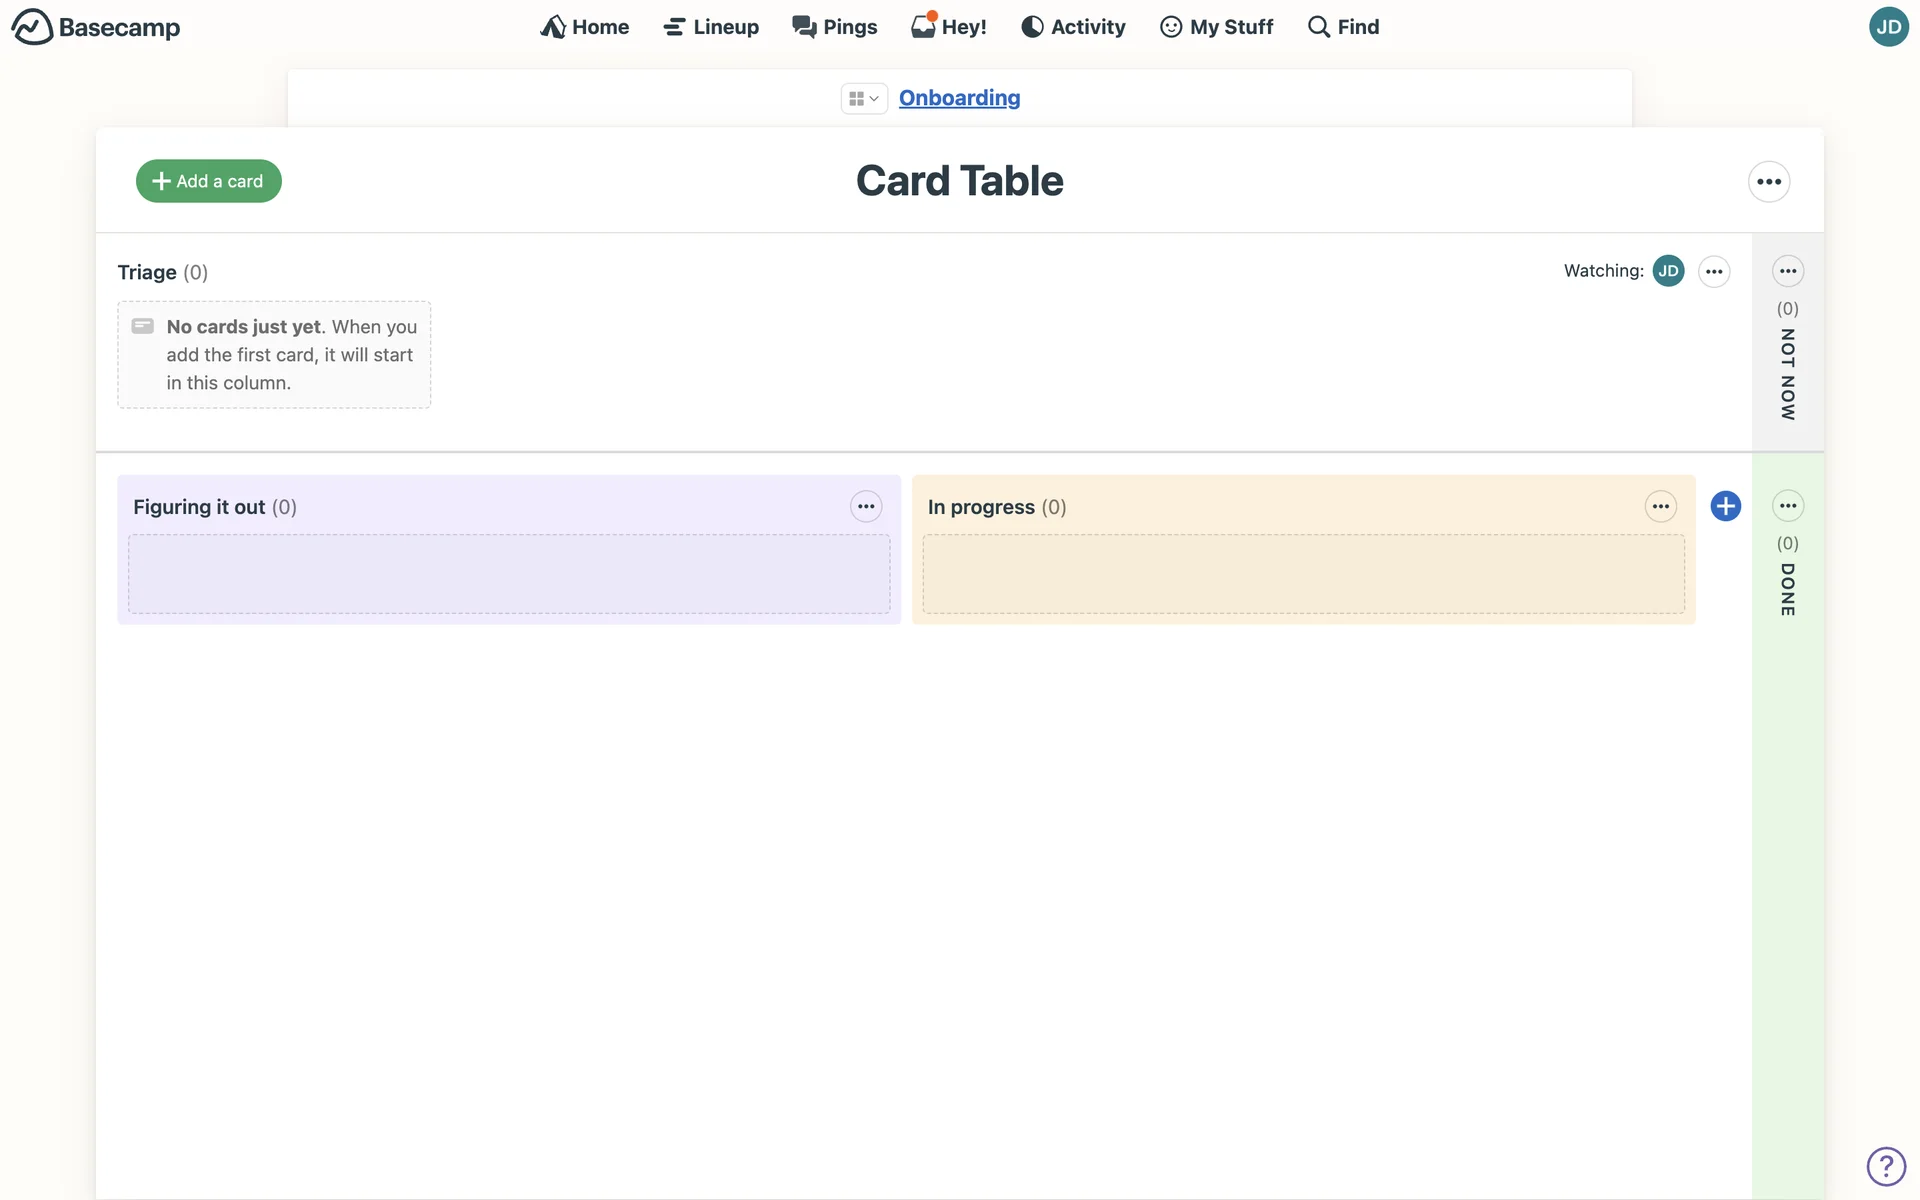This screenshot has height=1200, width=1920.
Task: Go to Home in top navigation
Action: (585, 27)
